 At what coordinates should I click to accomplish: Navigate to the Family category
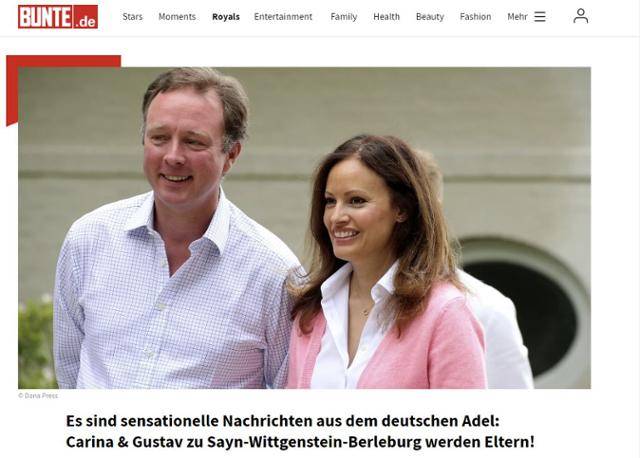pyautogui.click(x=344, y=17)
